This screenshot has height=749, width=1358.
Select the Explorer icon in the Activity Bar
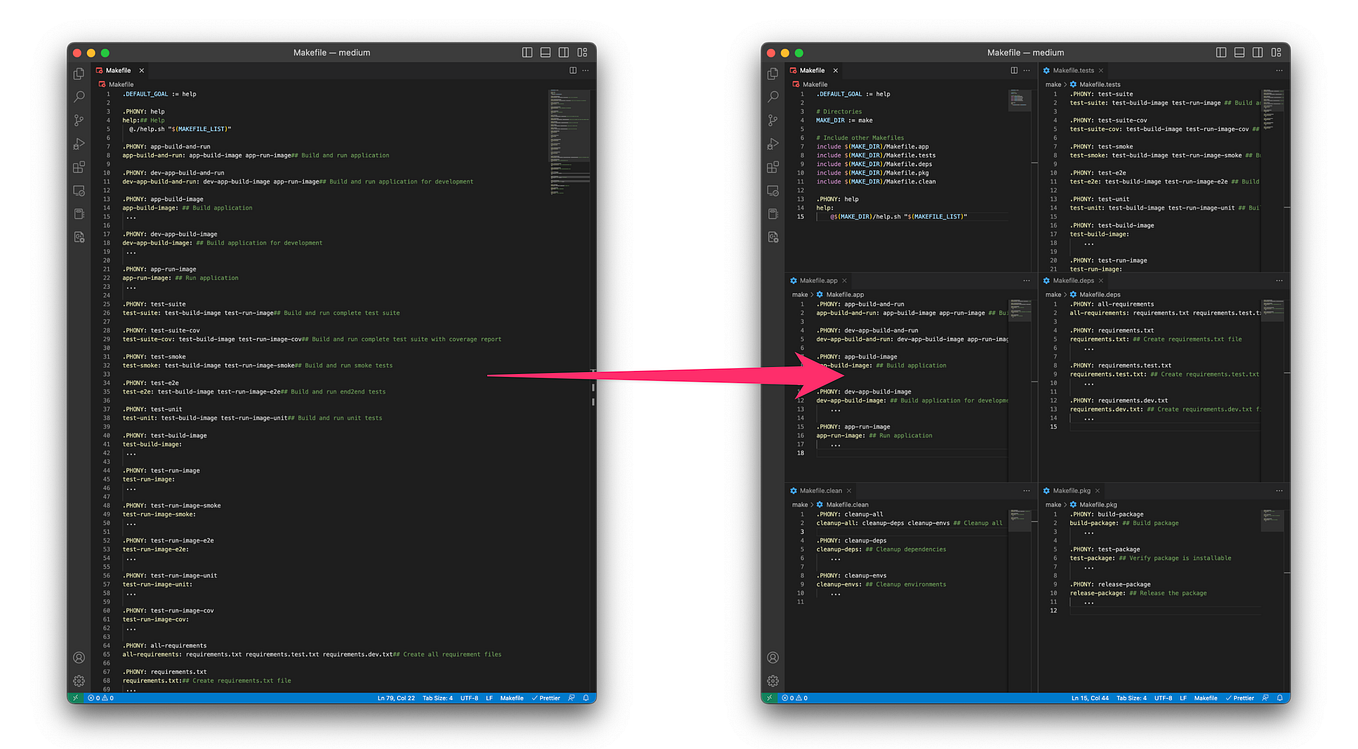click(x=79, y=73)
